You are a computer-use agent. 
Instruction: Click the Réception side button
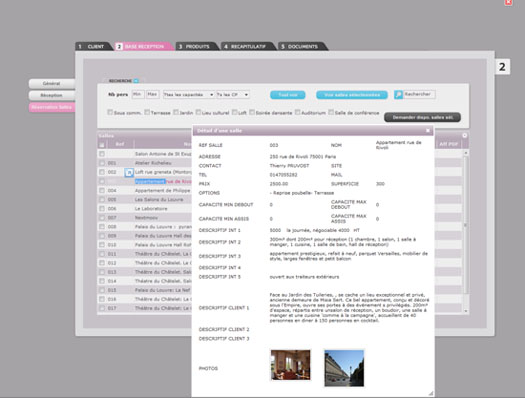[x=52, y=95]
